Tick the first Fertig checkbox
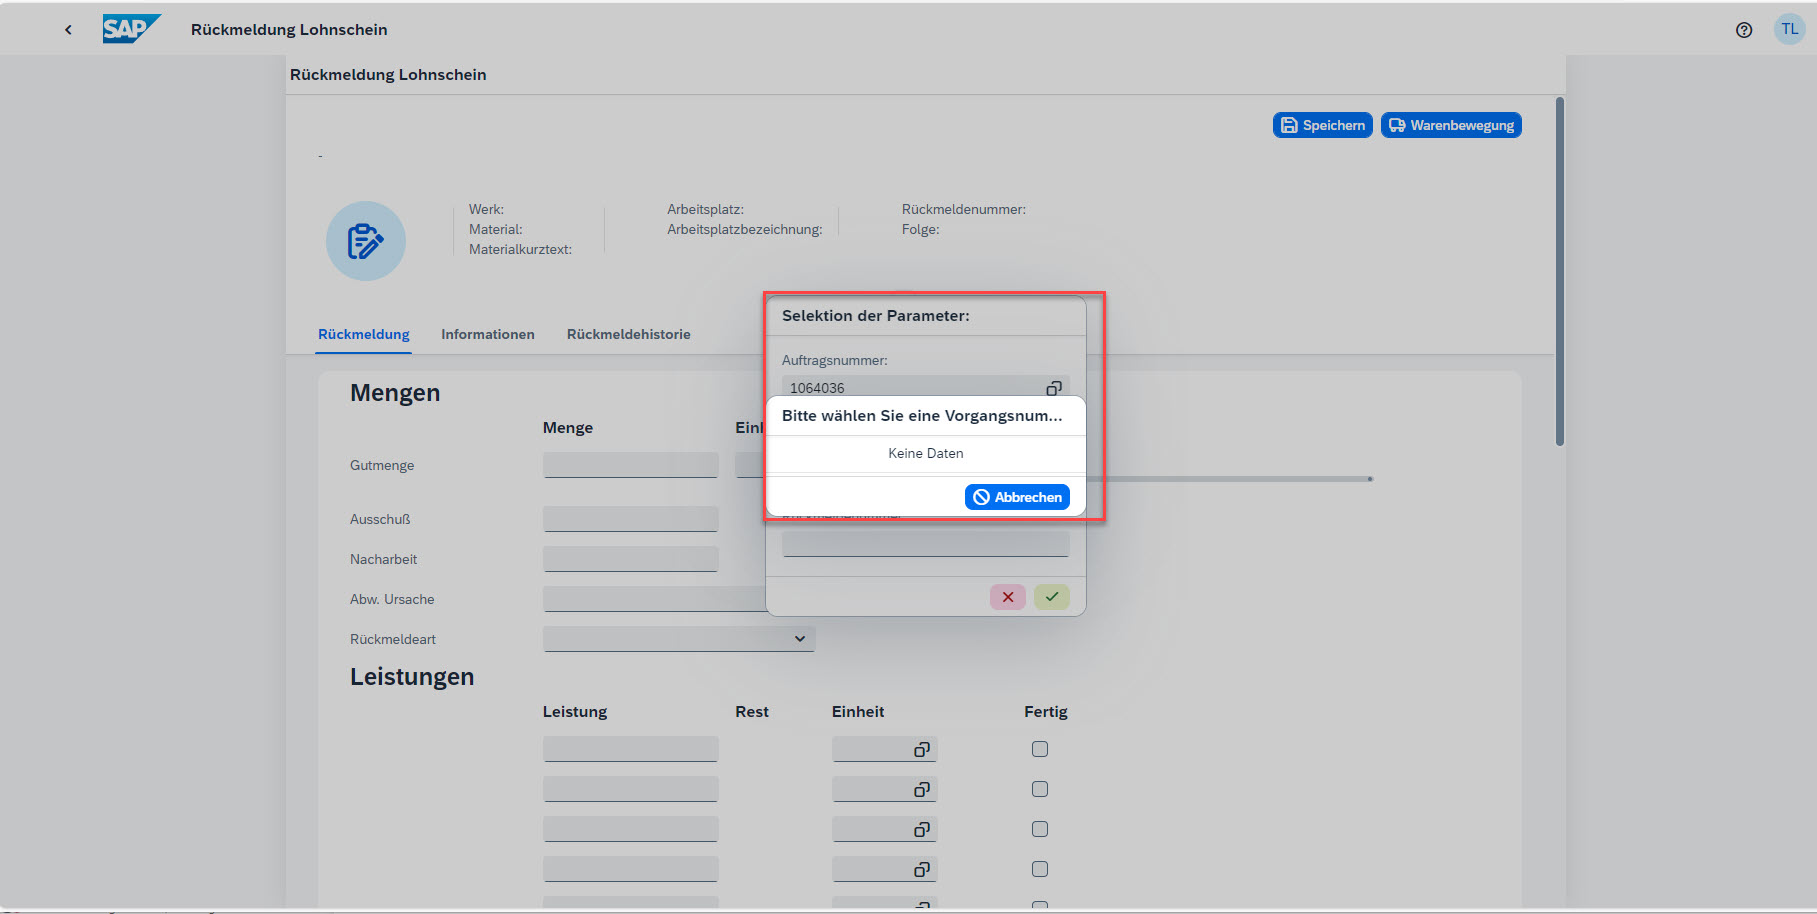Viewport: 1817px width, 914px height. pyautogui.click(x=1040, y=749)
